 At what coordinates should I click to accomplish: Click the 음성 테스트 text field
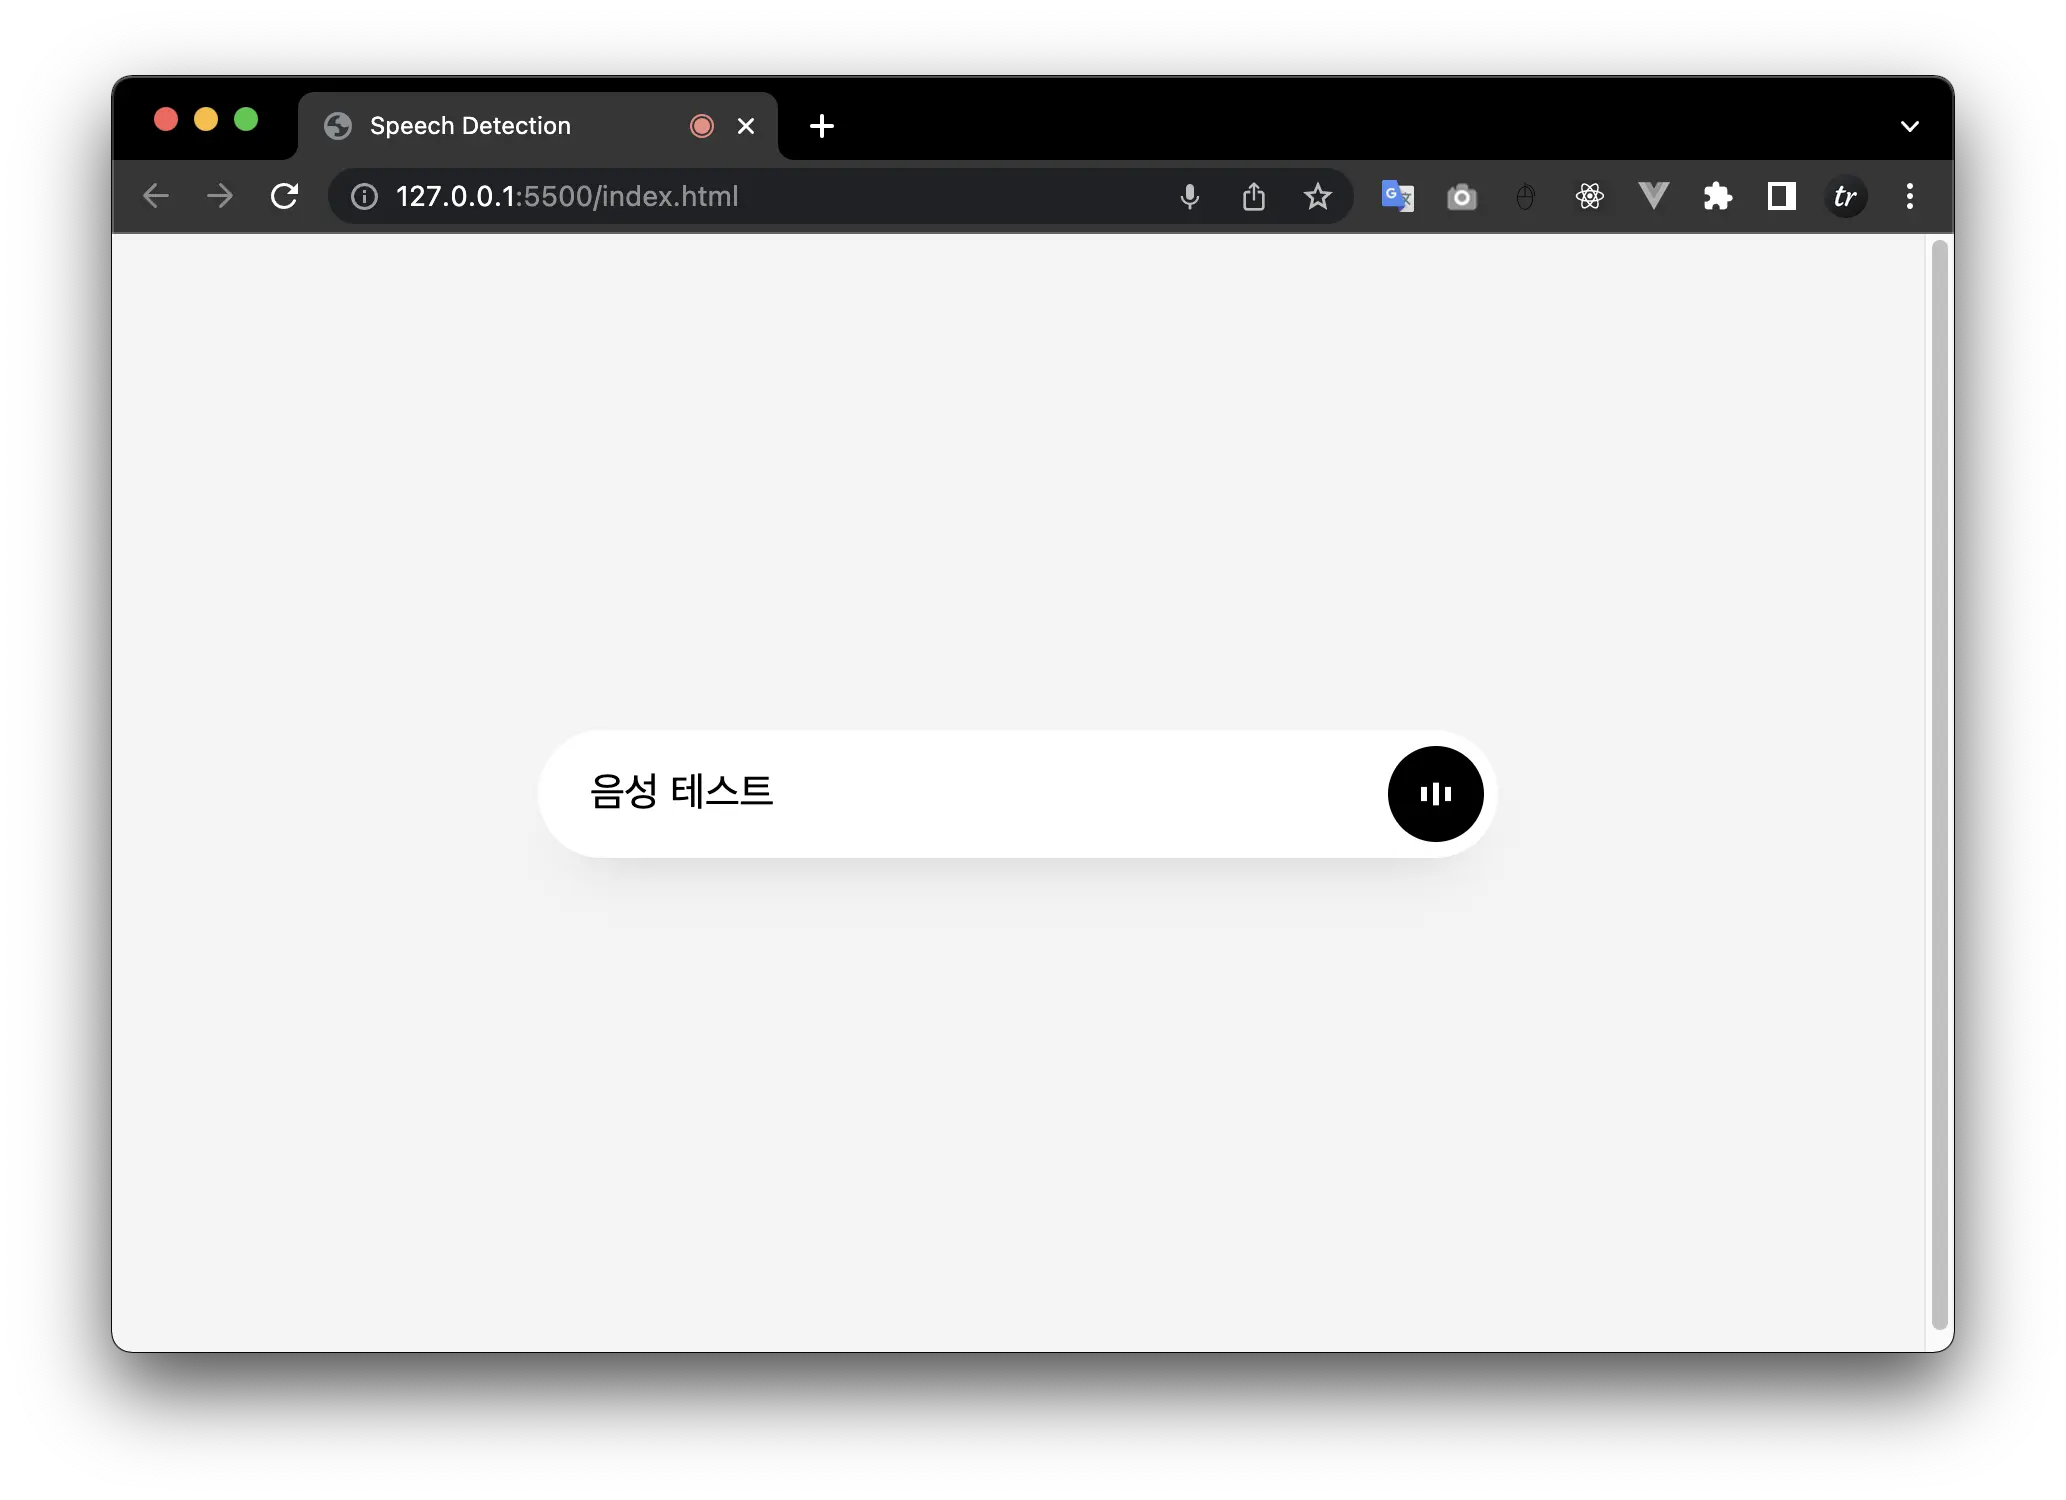[960, 793]
